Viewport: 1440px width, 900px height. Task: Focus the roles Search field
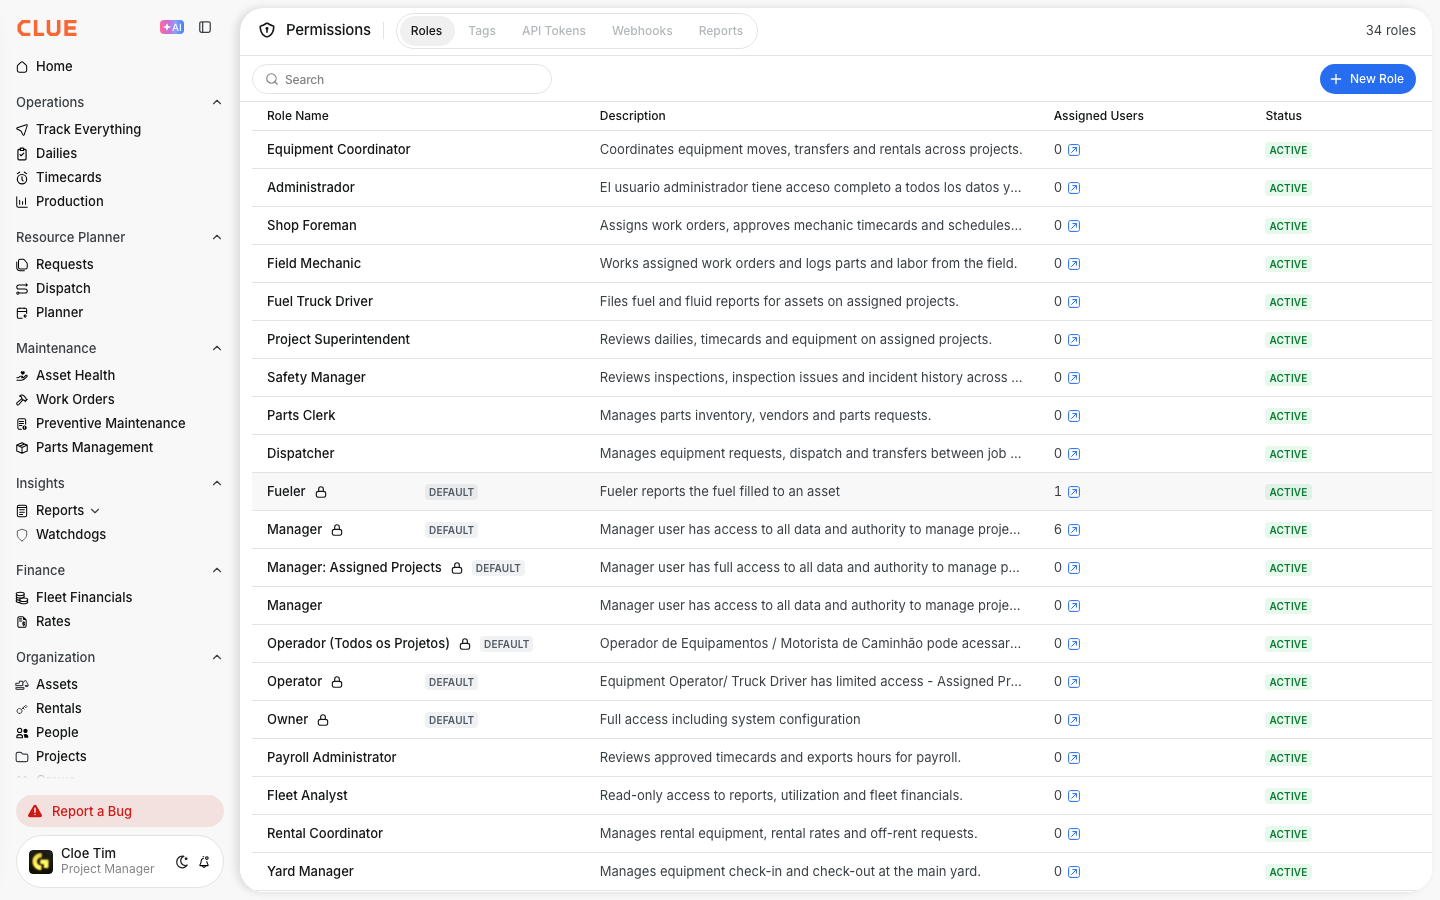[402, 79]
